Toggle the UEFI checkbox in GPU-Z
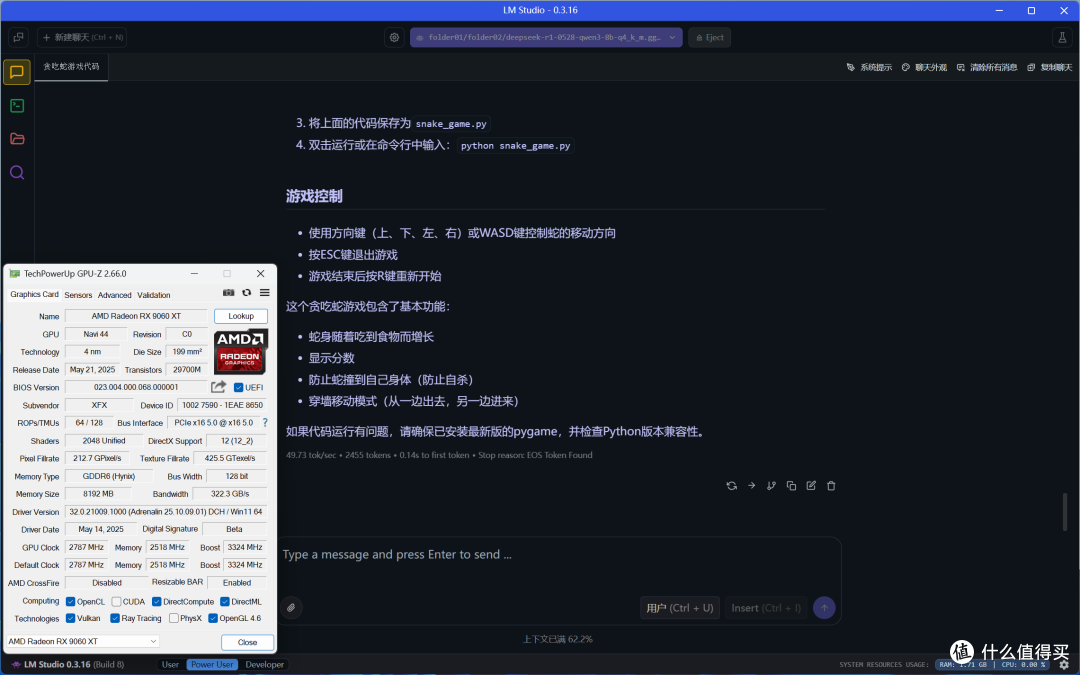The image size is (1080, 675). click(x=238, y=387)
